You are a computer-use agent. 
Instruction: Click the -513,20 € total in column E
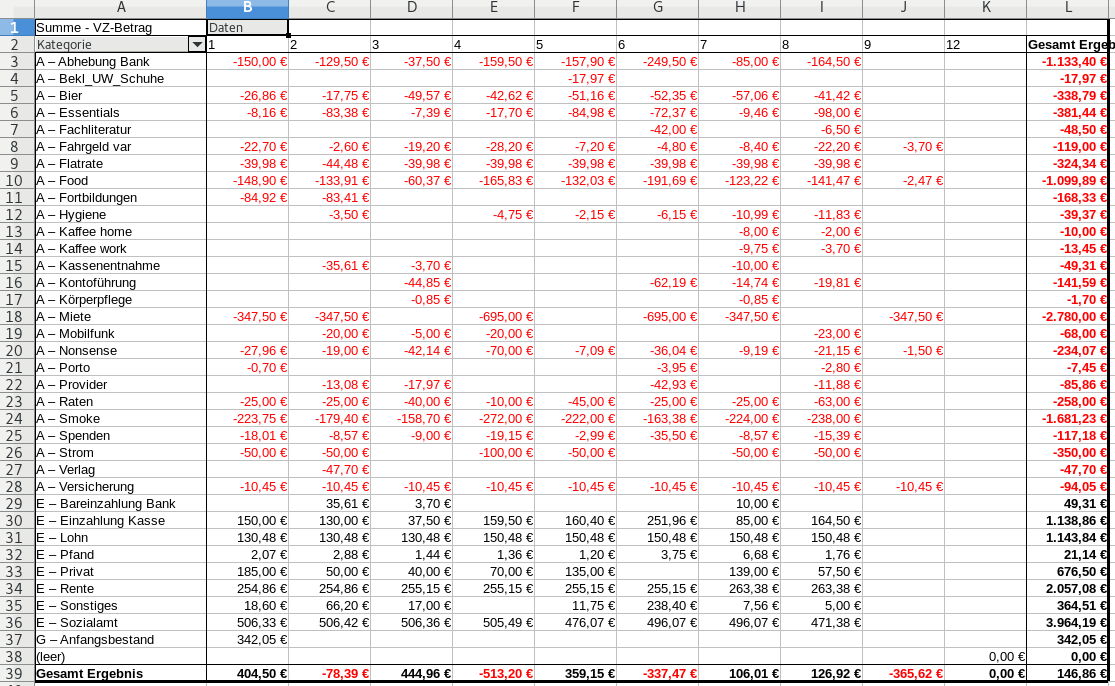pyautogui.click(x=493, y=674)
